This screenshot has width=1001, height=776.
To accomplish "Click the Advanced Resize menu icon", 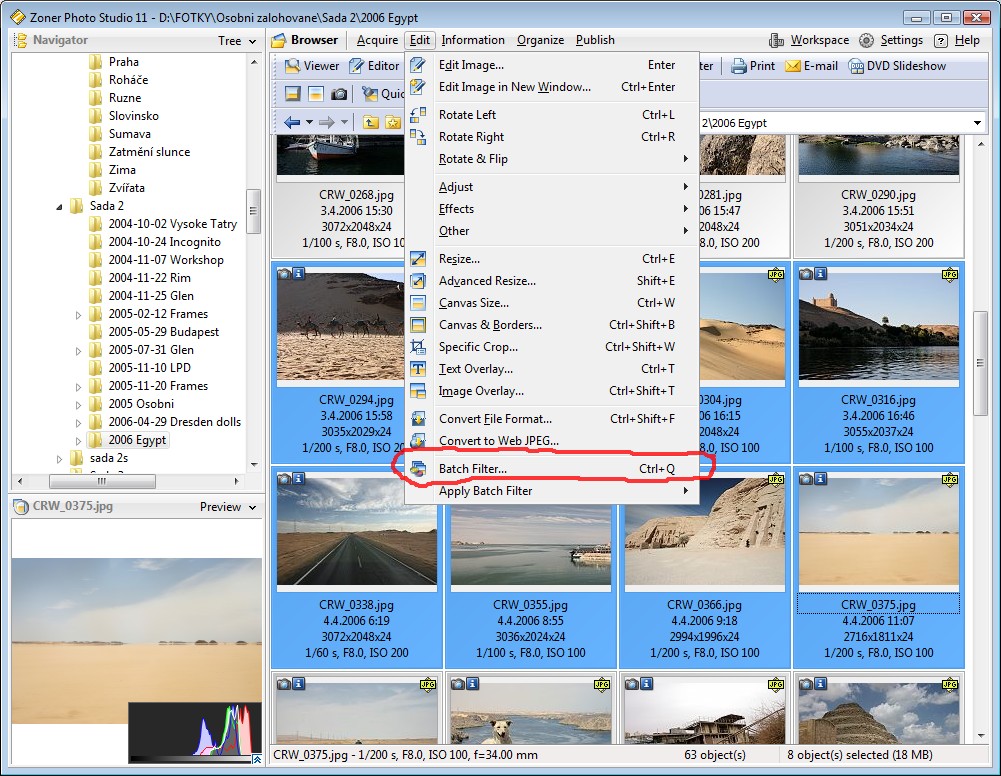I will coord(418,281).
